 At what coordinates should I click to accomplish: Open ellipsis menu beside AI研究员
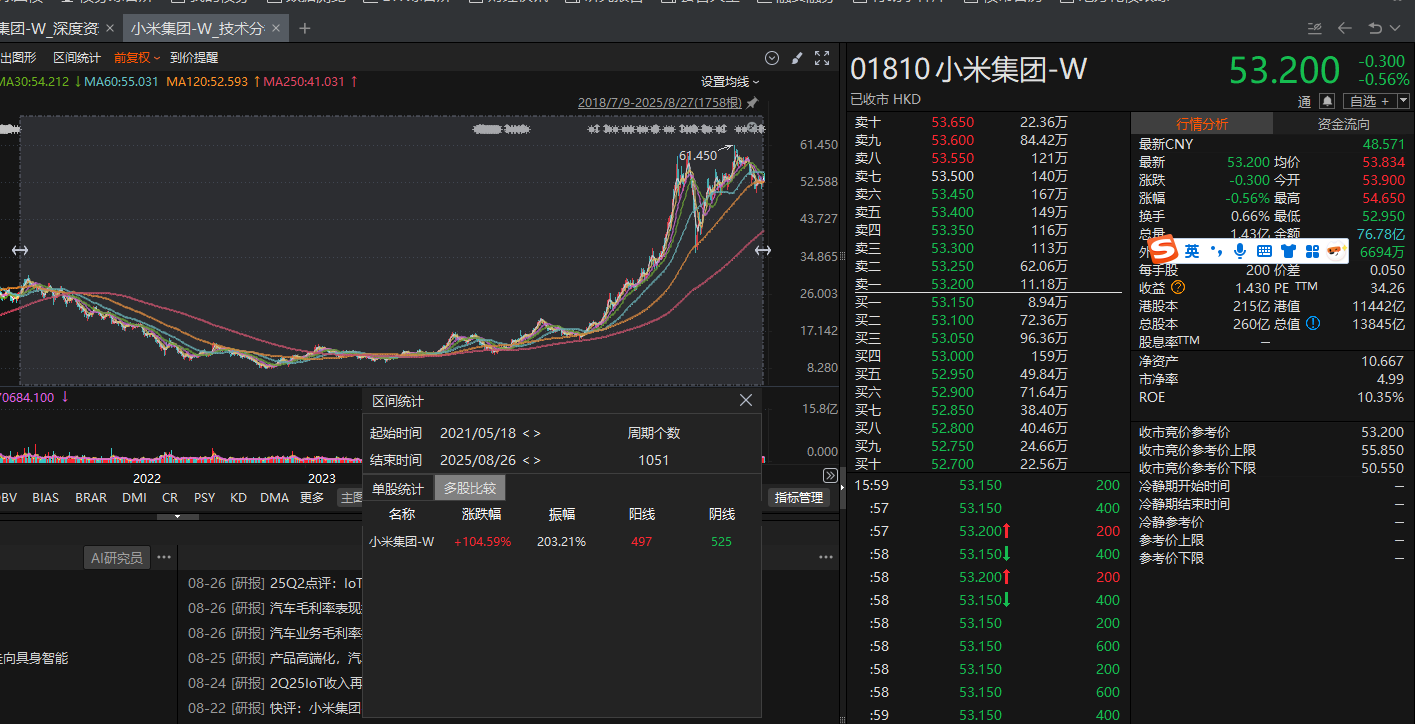tap(164, 557)
